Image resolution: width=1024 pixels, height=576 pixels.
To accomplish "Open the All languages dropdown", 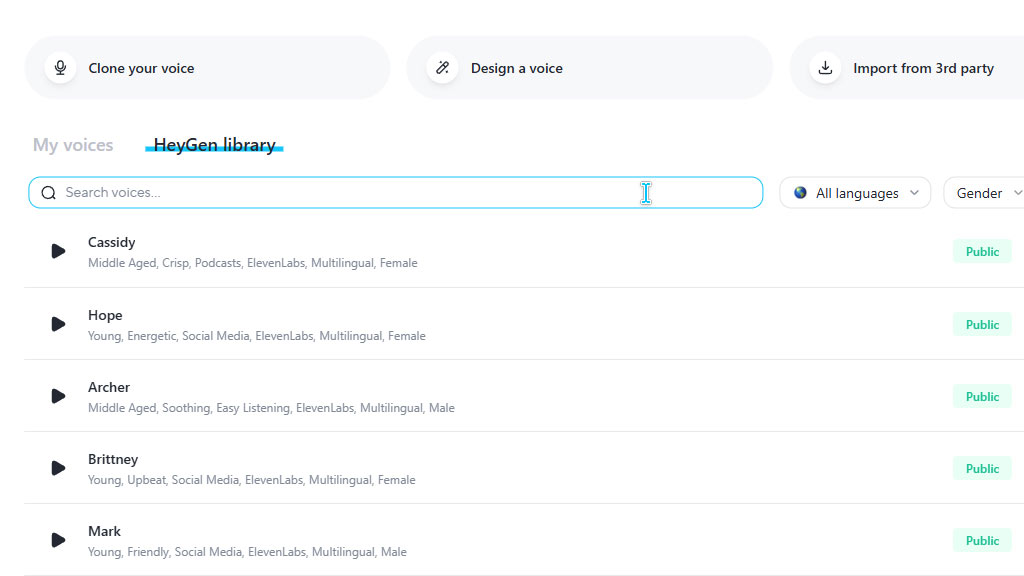I will 855,193.
